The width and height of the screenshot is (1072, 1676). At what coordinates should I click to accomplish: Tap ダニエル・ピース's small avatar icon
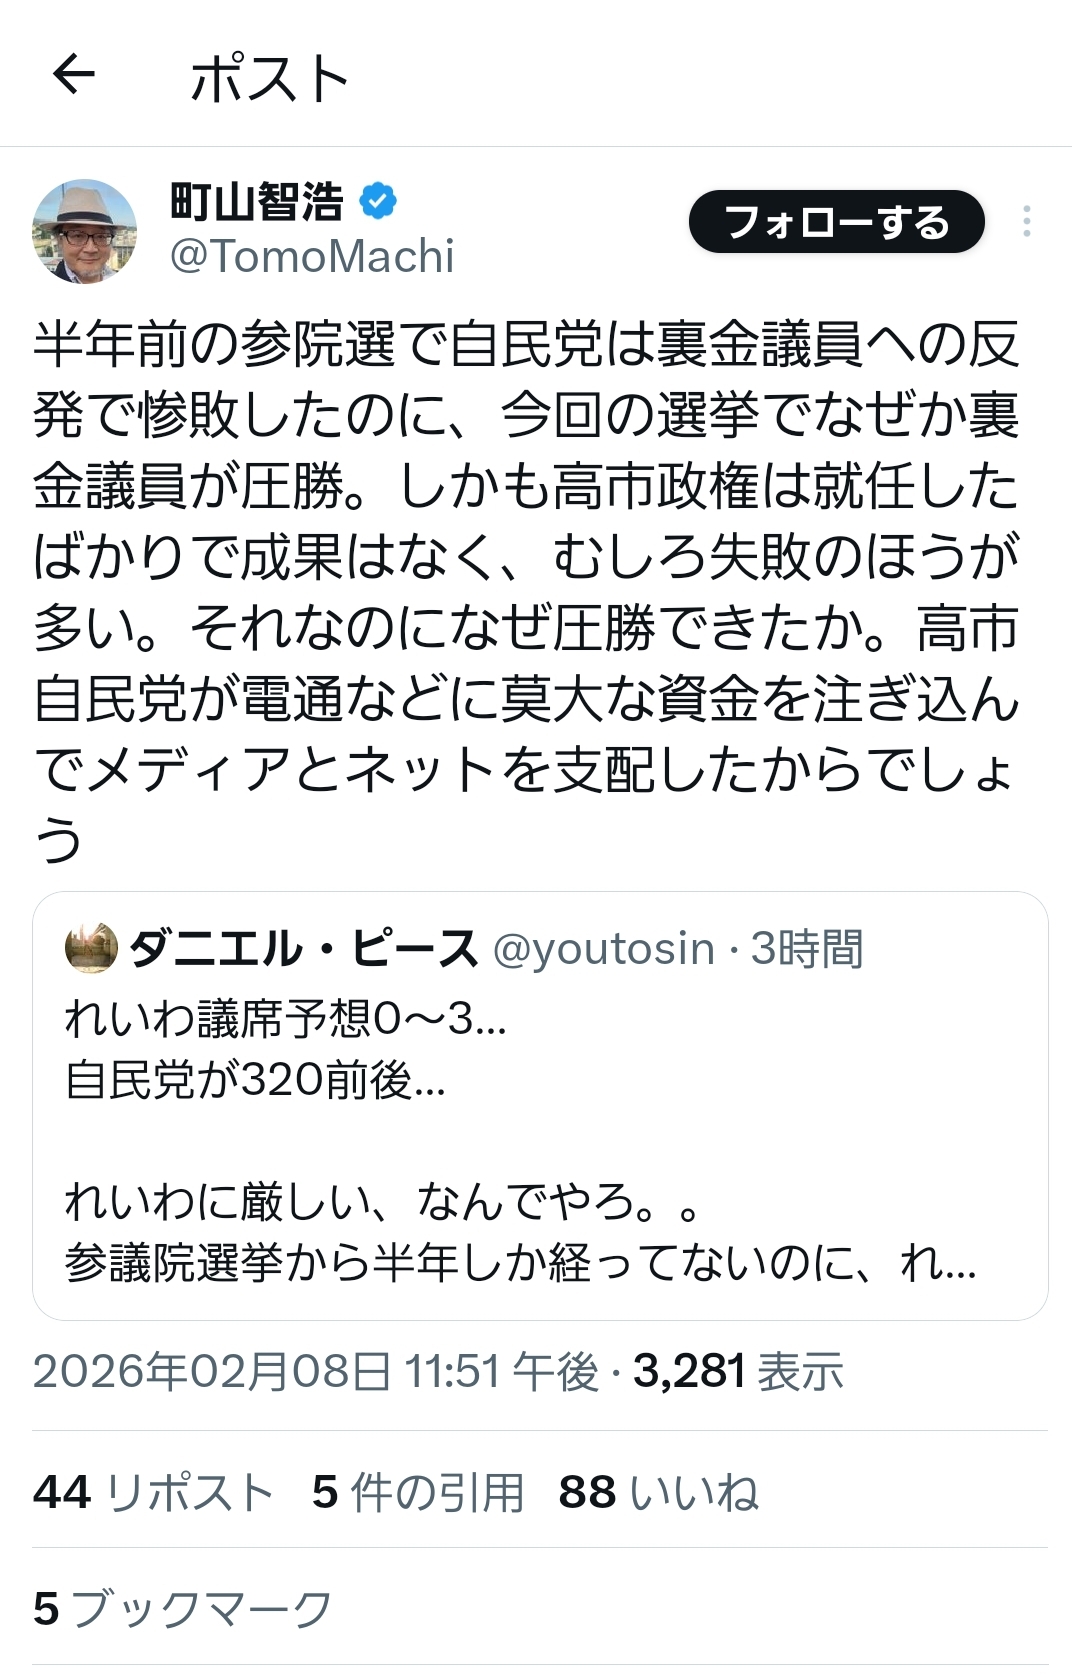(91, 949)
